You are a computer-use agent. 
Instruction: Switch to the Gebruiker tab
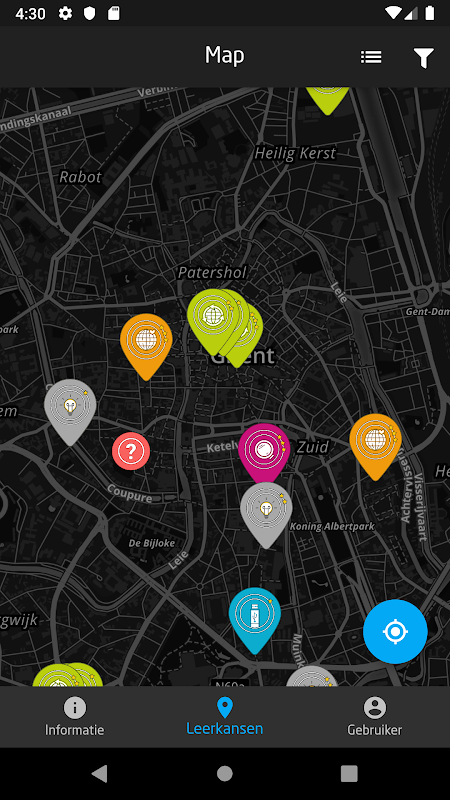pyautogui.click(x=375, y=717)
